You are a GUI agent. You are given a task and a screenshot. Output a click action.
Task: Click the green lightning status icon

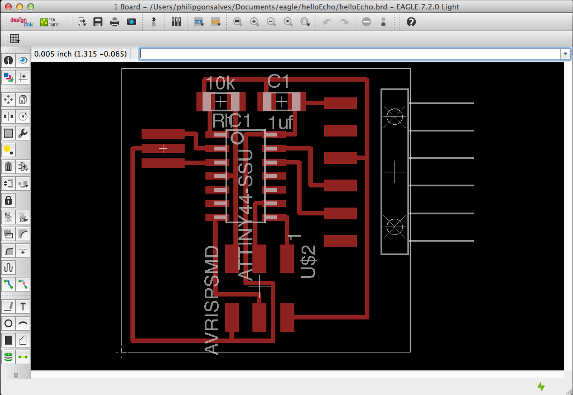coord(541,386)
